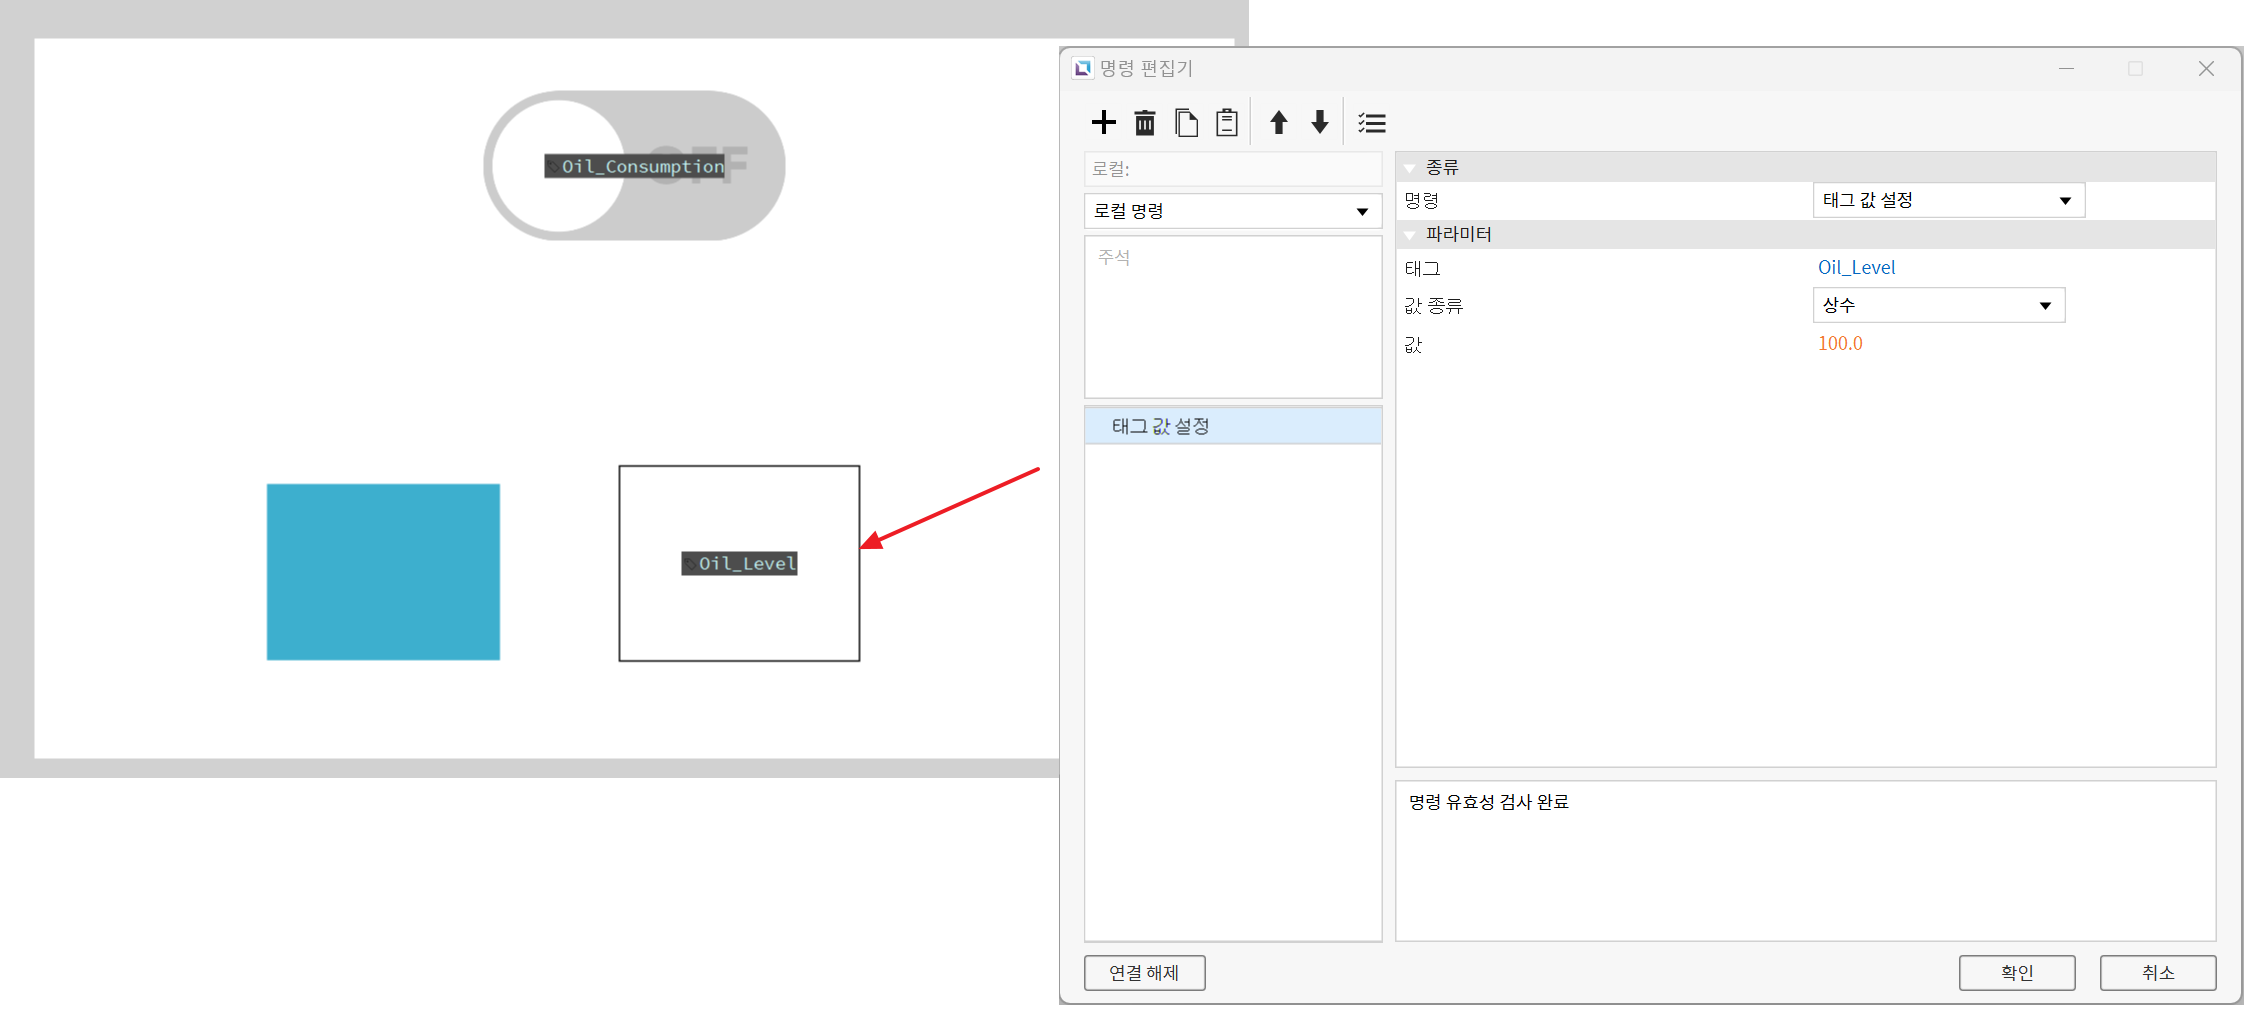Collapse the 파라미터 section
Viewport: 2245px width, 1015px height.
(1410, 235)
